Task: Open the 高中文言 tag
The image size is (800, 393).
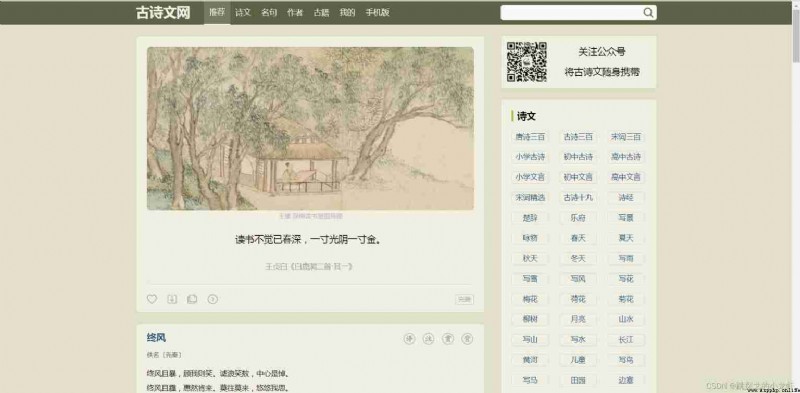Action: pos(626,177)
